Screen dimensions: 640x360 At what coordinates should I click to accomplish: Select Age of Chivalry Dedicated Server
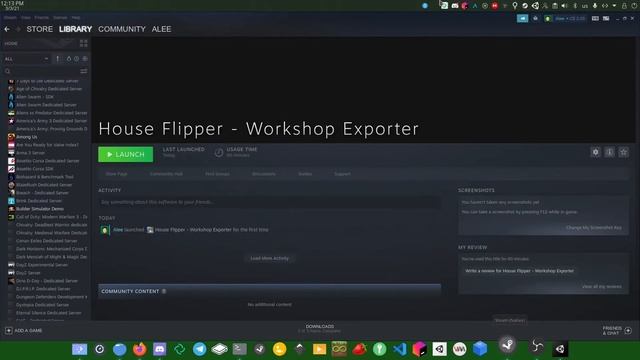click(x=49, y=89)
